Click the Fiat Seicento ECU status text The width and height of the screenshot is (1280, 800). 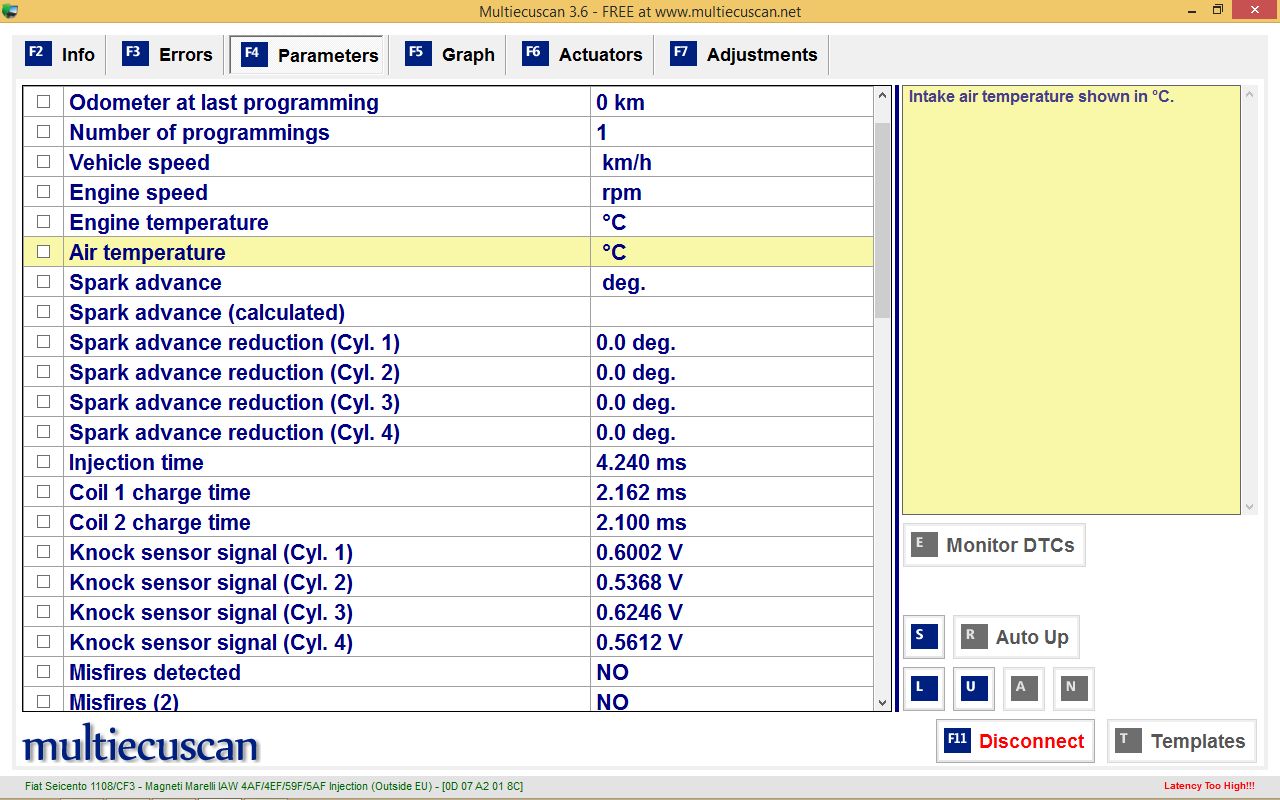[x=274, y=787]
